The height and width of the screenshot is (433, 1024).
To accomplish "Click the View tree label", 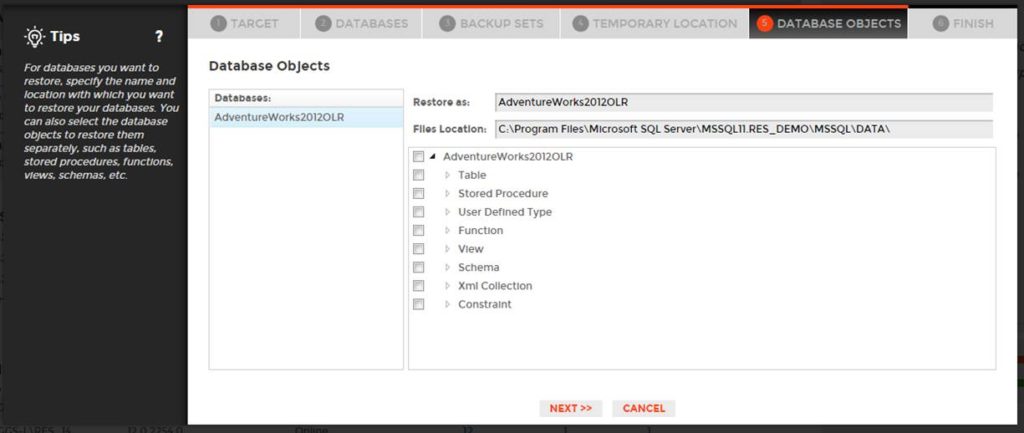I will tap(471, 249).
